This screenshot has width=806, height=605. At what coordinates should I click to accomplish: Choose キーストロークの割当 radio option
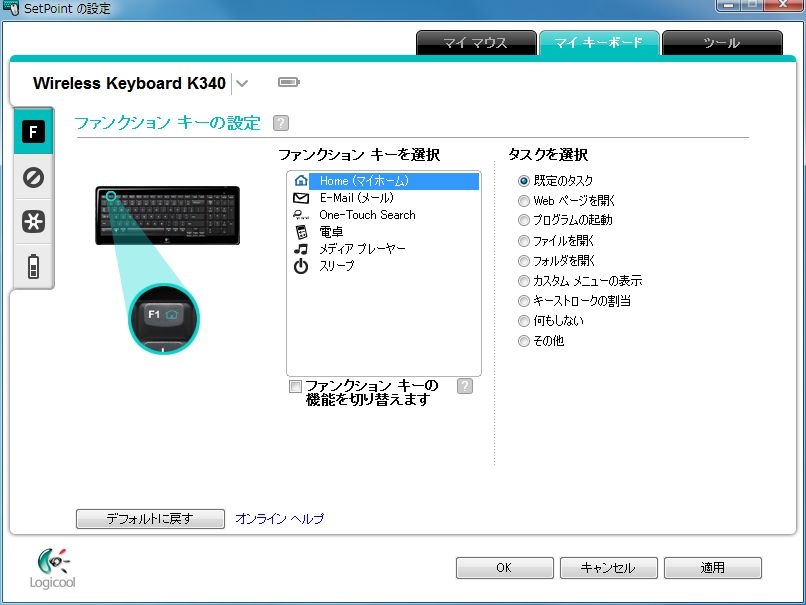click(x=524, y=301)
